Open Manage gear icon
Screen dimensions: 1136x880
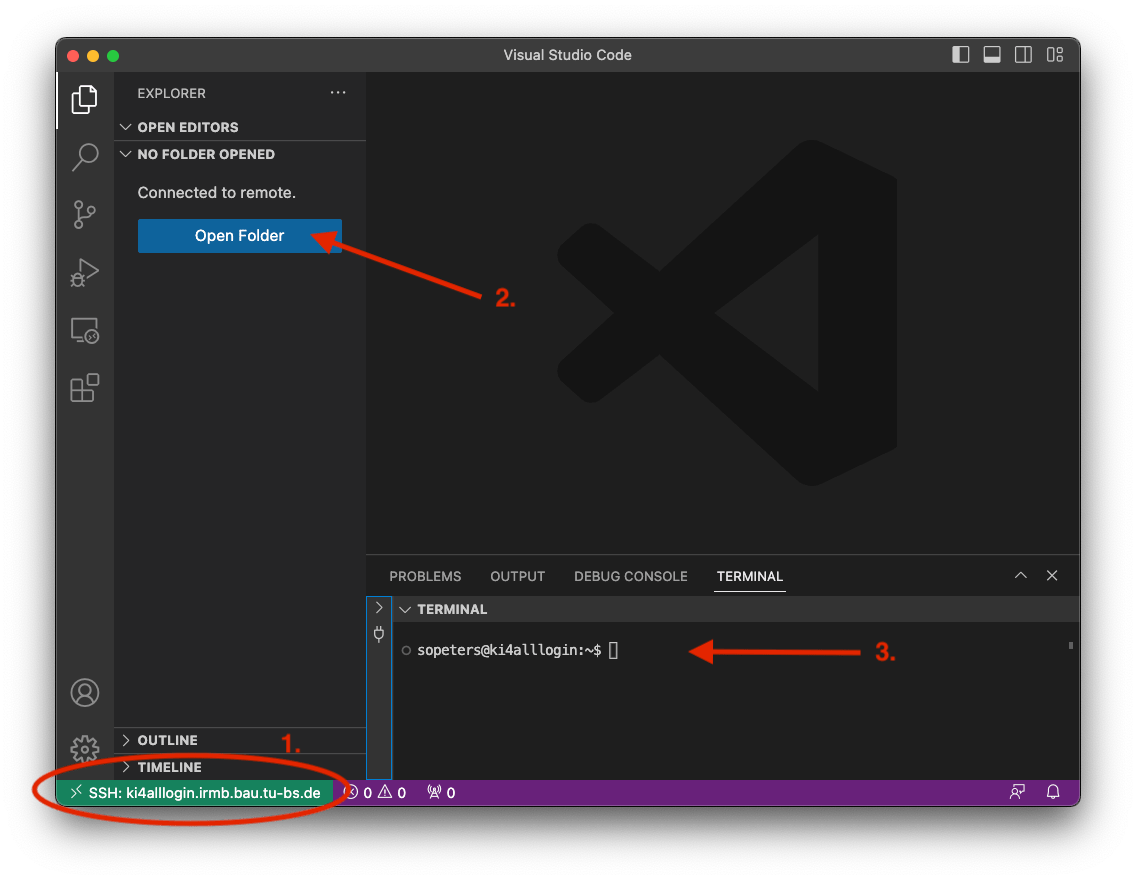85,748
